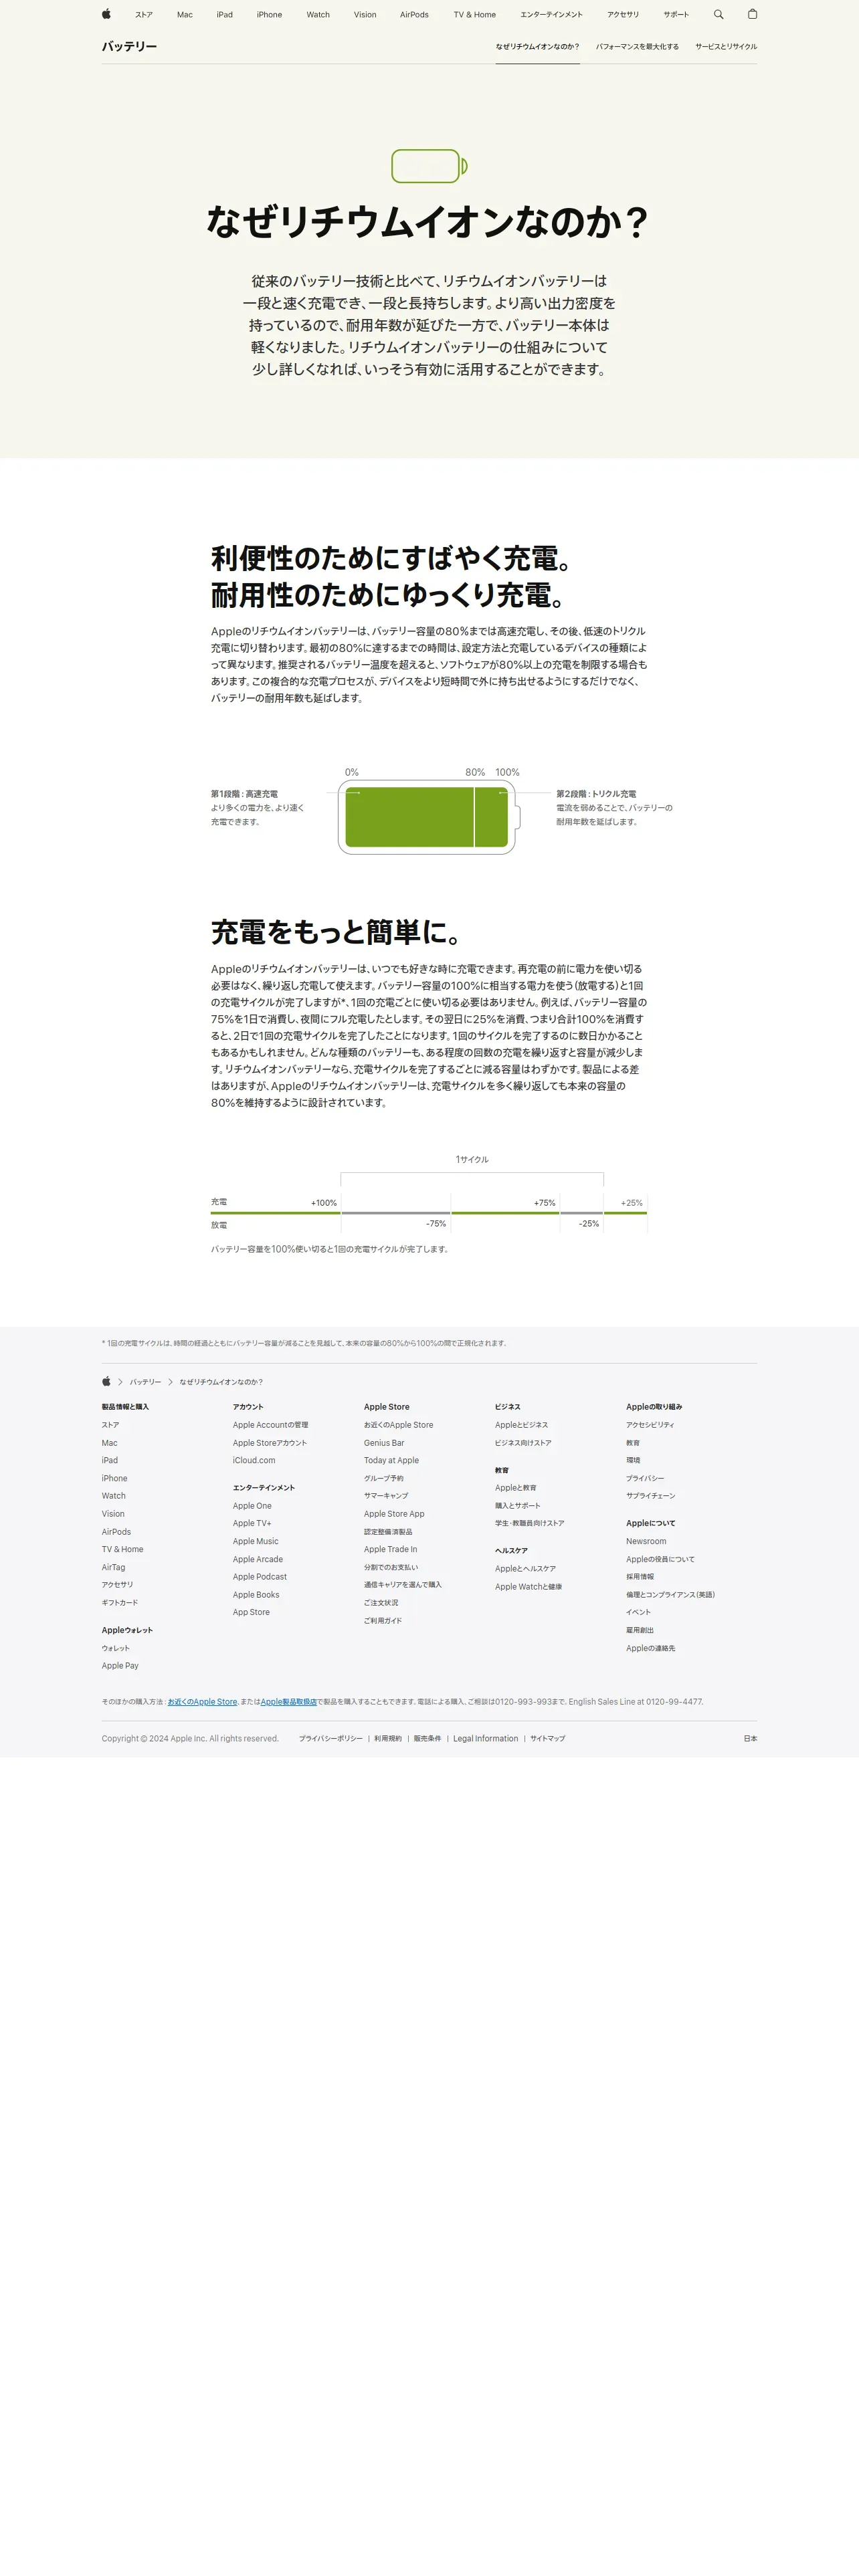This screenshot has width=859, height=2576.
Task: Open Apple Accountの管理 link
Action: [x=270, y=1425]
